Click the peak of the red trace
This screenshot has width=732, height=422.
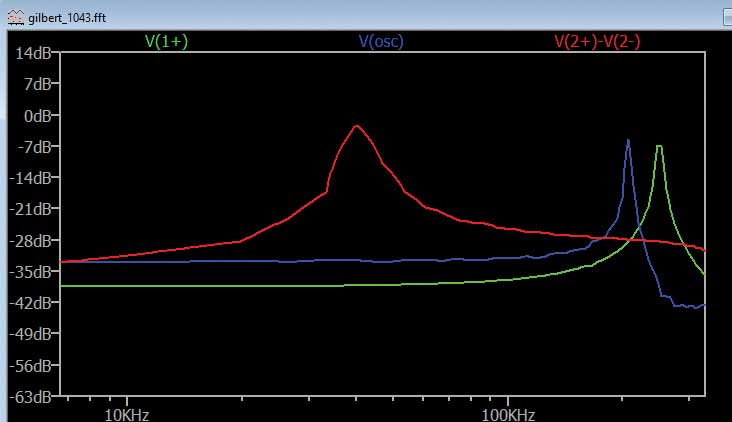click(x=356, y=126)
